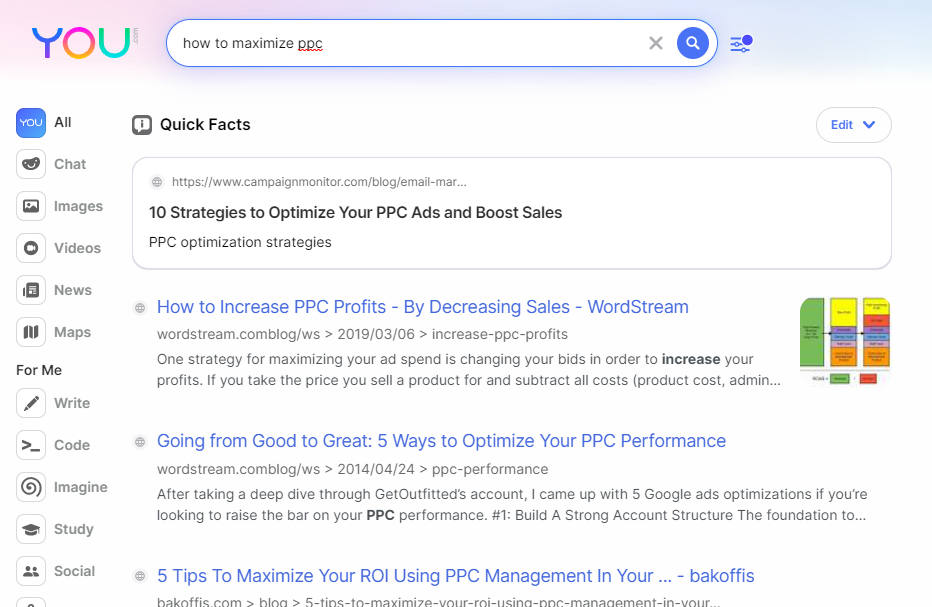Select the Write label under For Me
Image resolution: width=932 pixels, height=607 pixels.
point(72,403)
